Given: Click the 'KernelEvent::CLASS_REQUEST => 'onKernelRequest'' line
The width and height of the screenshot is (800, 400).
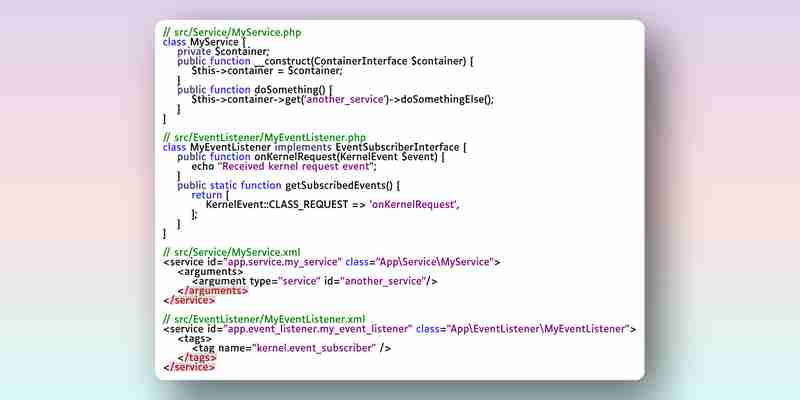Looking at the screenshot, I should [333, 205].
